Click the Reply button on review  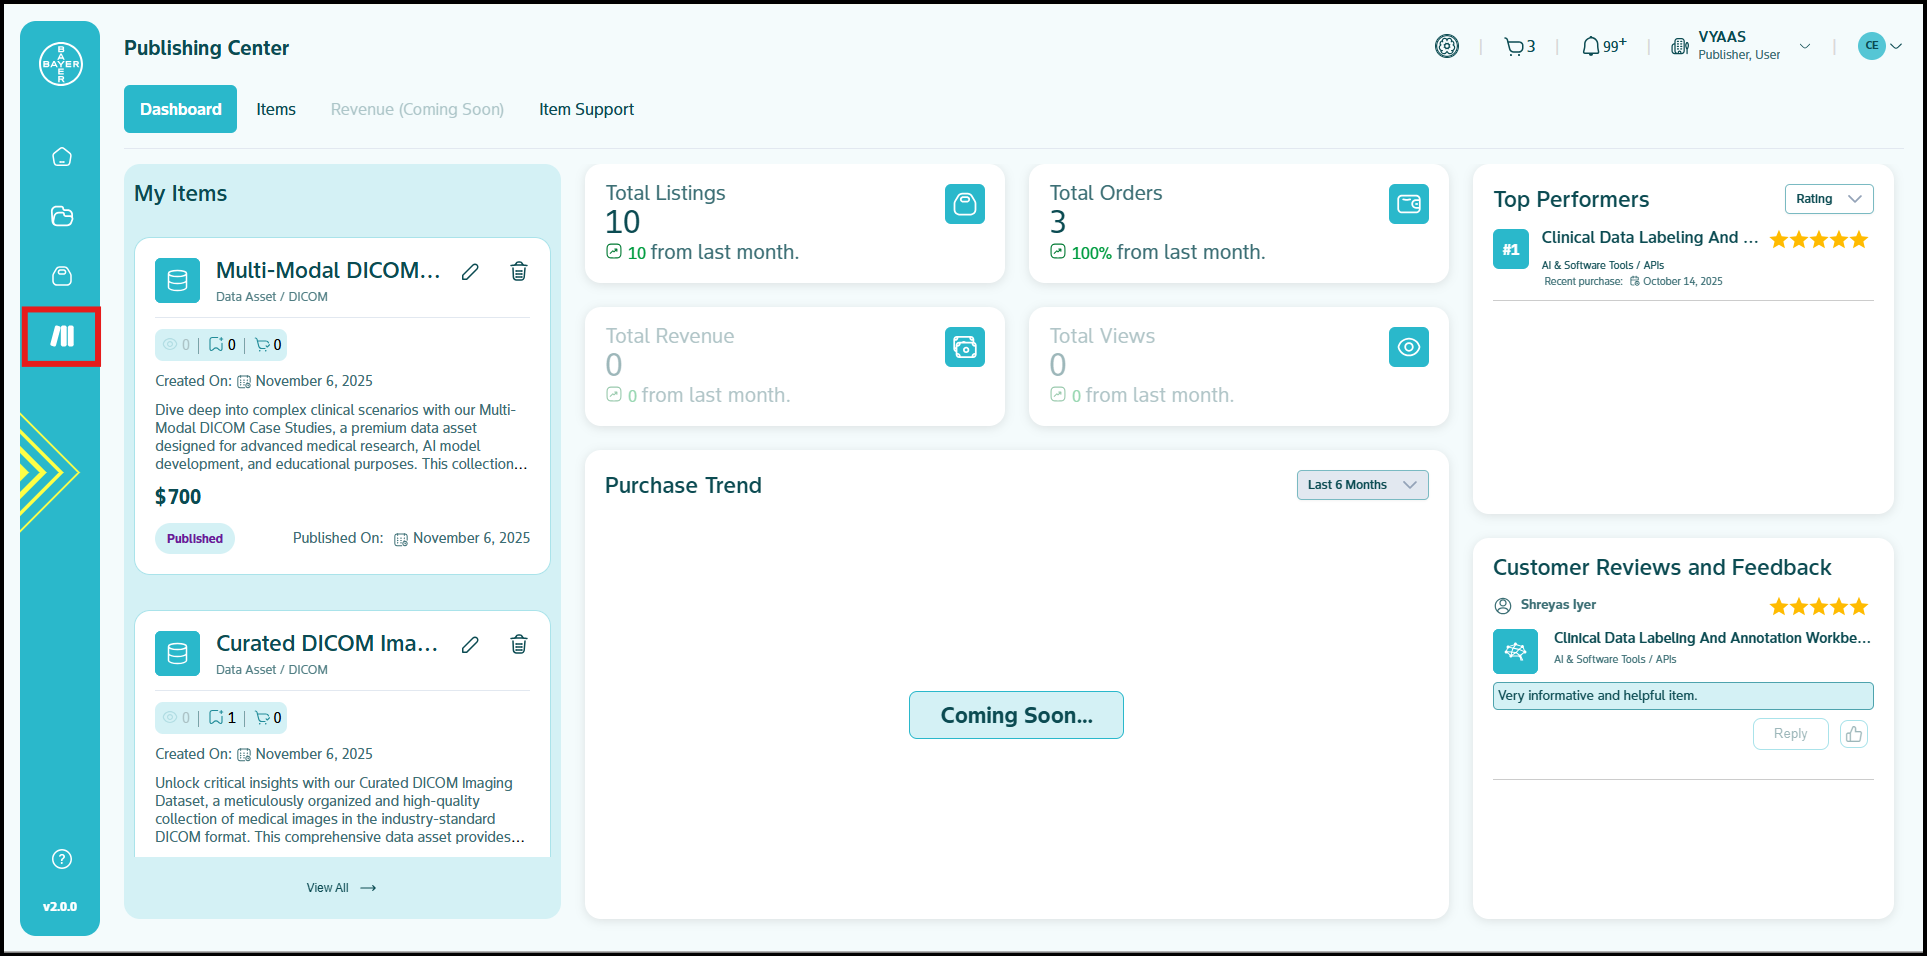tap(1790, 734)
